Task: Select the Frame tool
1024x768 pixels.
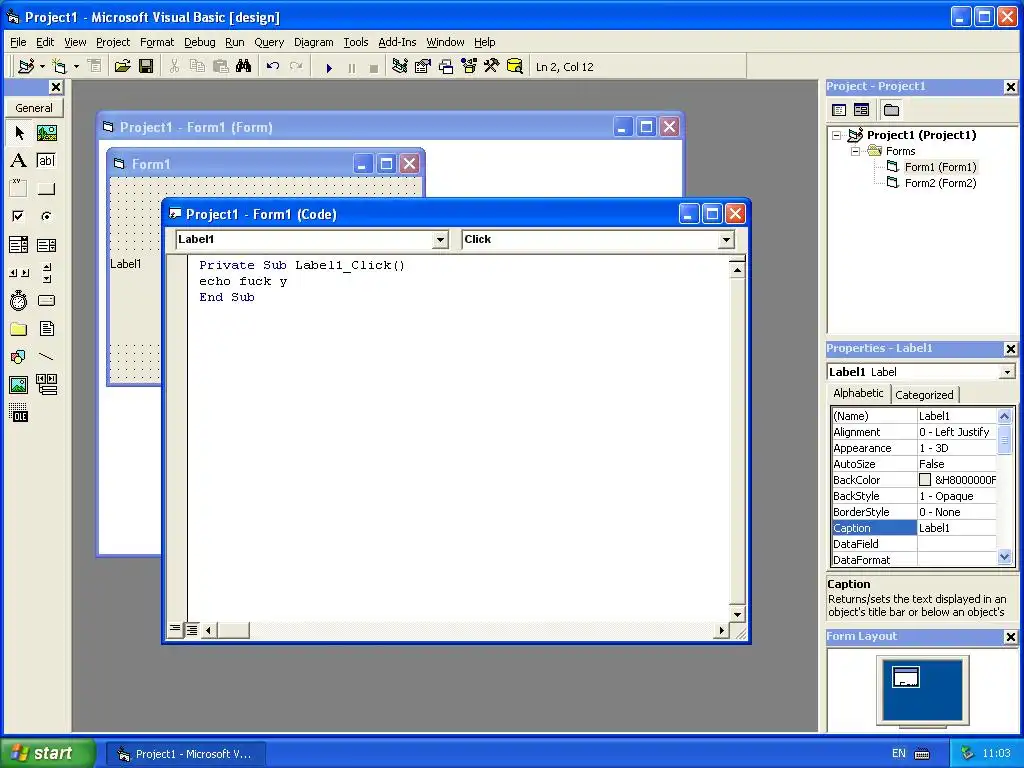Action: [x=19, y=189]
